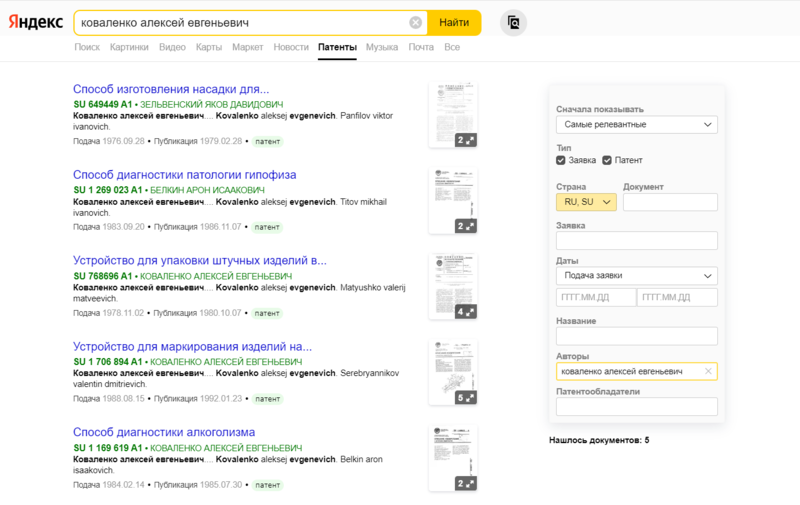800x505 pixels.
Task: Uncheck the Патент checkbox
Action: (x=607, y=160)
